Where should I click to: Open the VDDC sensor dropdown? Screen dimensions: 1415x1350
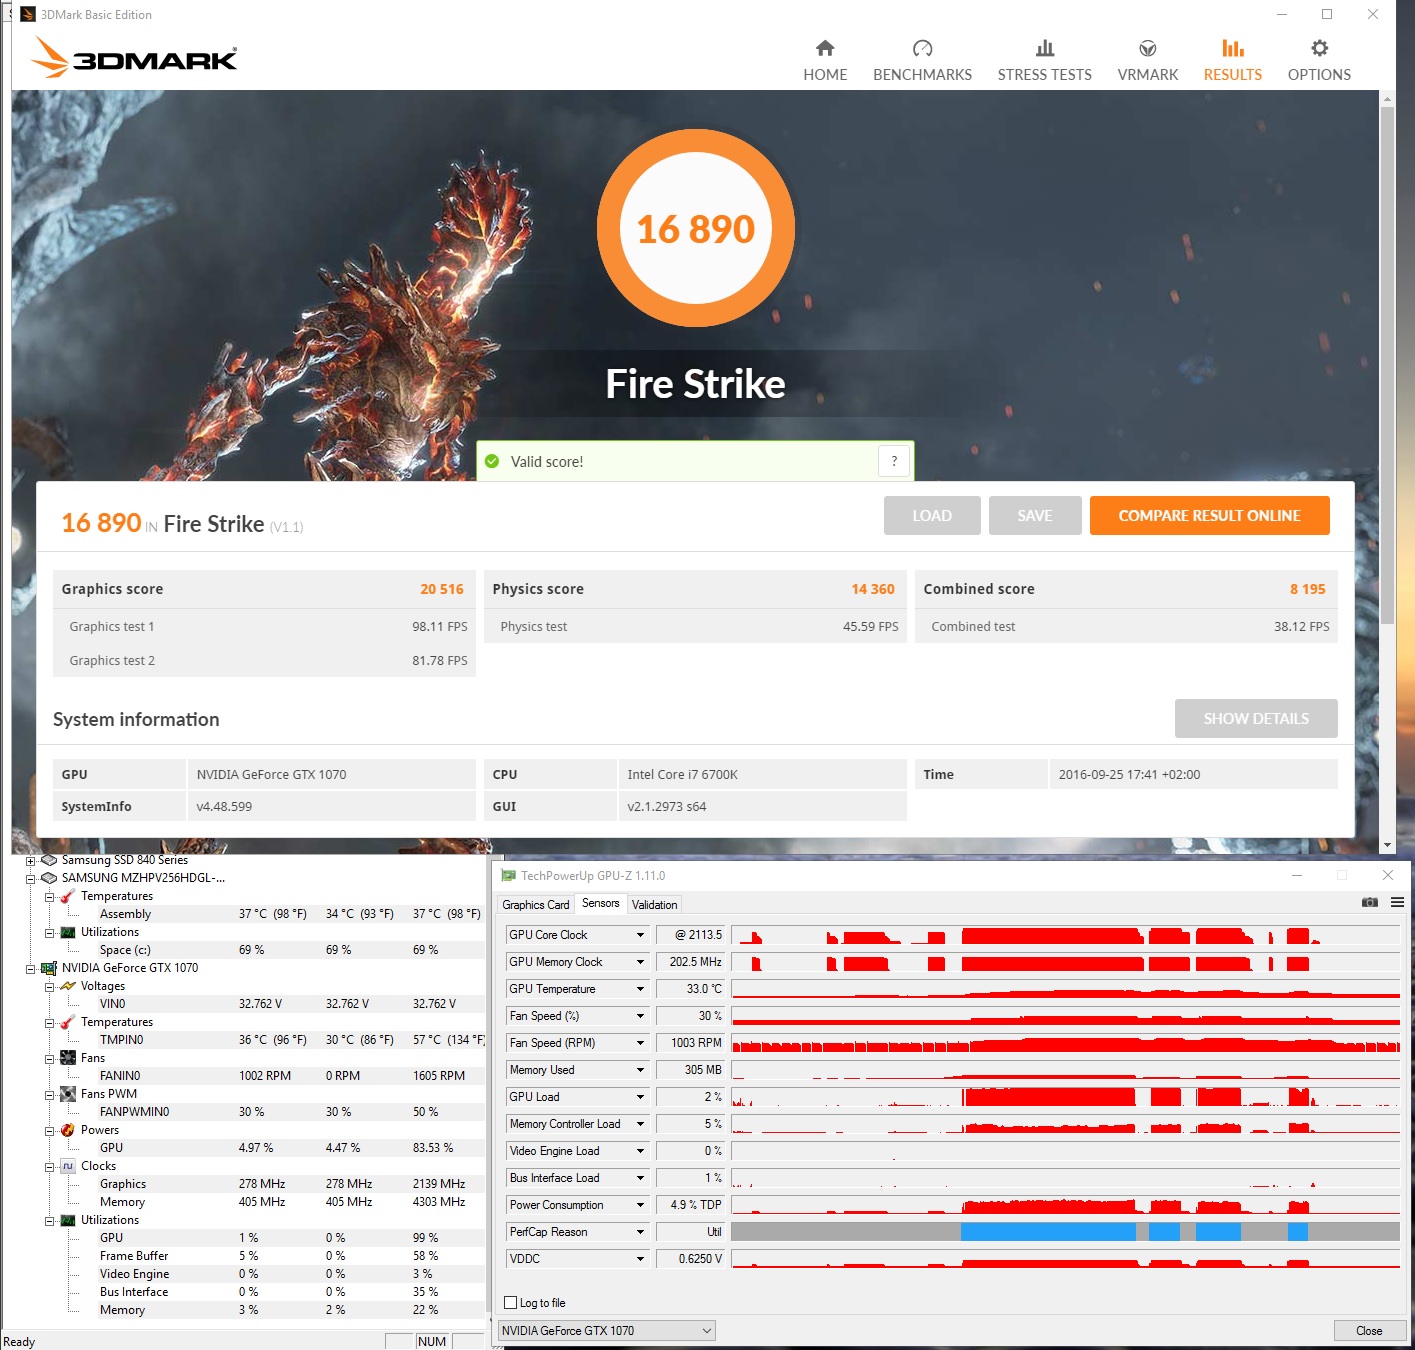coord(640,1259)
